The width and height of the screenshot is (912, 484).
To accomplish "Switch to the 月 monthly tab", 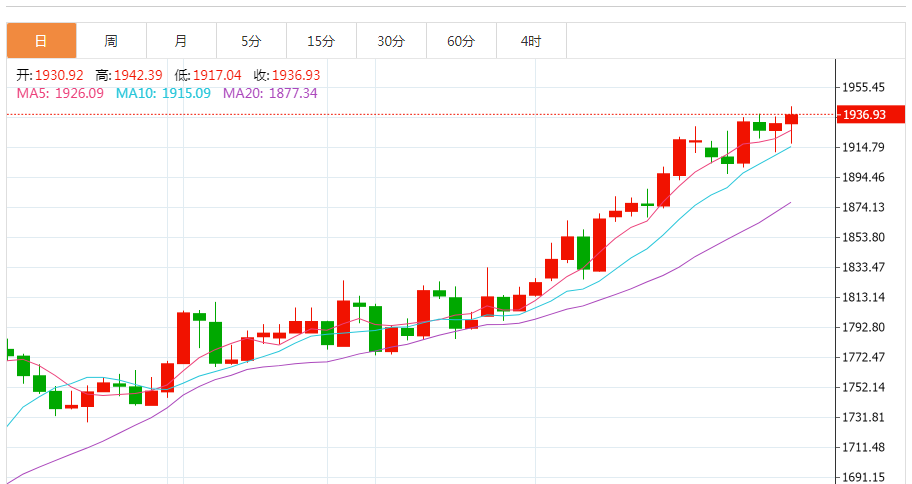I will pos(181,41).
